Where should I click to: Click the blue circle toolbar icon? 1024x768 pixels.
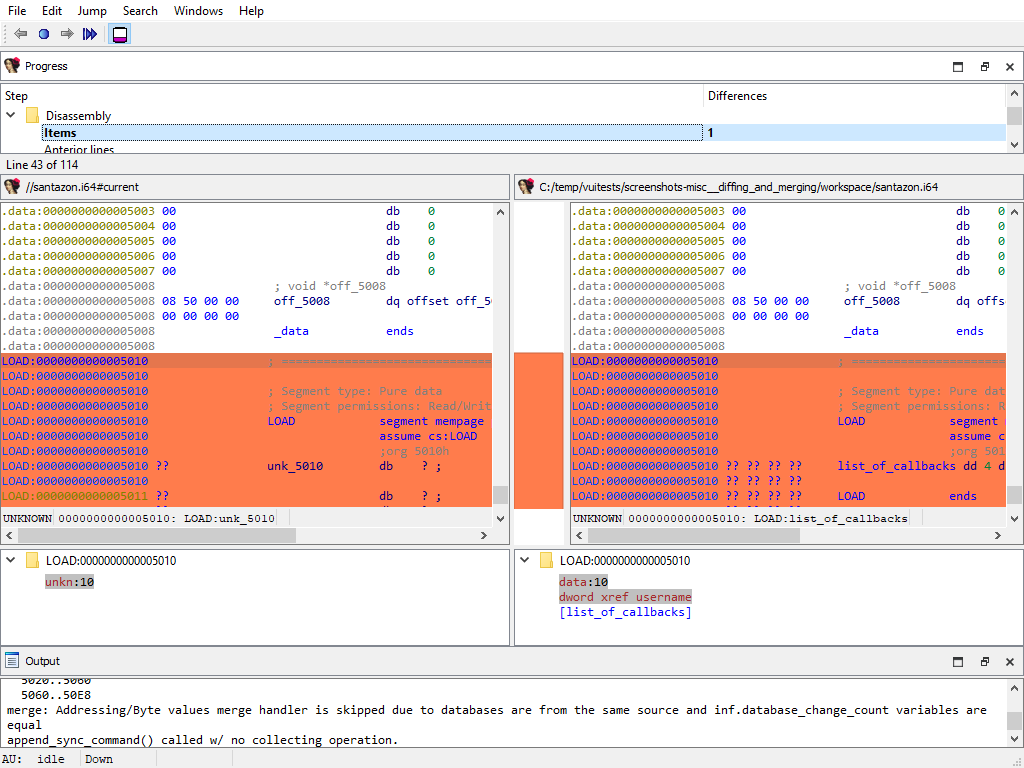[44, 34]
